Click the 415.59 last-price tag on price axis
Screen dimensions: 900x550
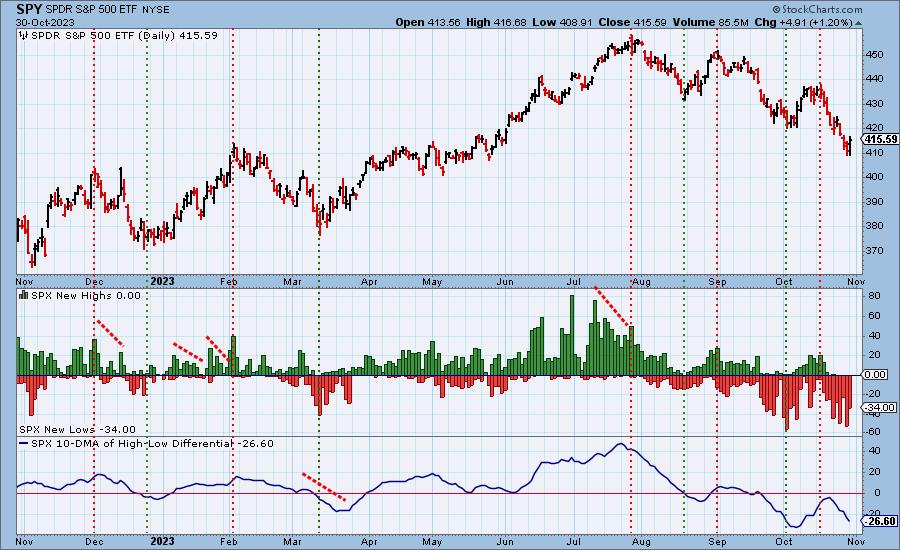(x=881, y=140)
